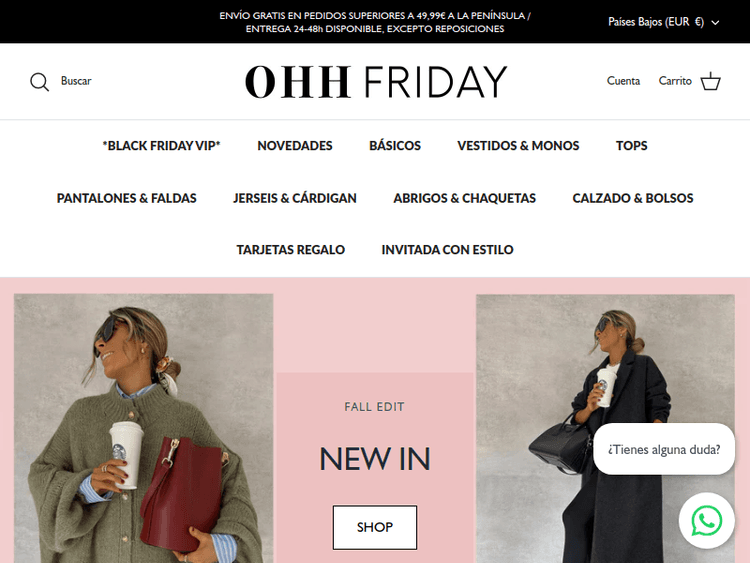Viewport: 750px width, 563px height.
Task: Click the SHOP button under NEW IN
Action: pos(375,527)
